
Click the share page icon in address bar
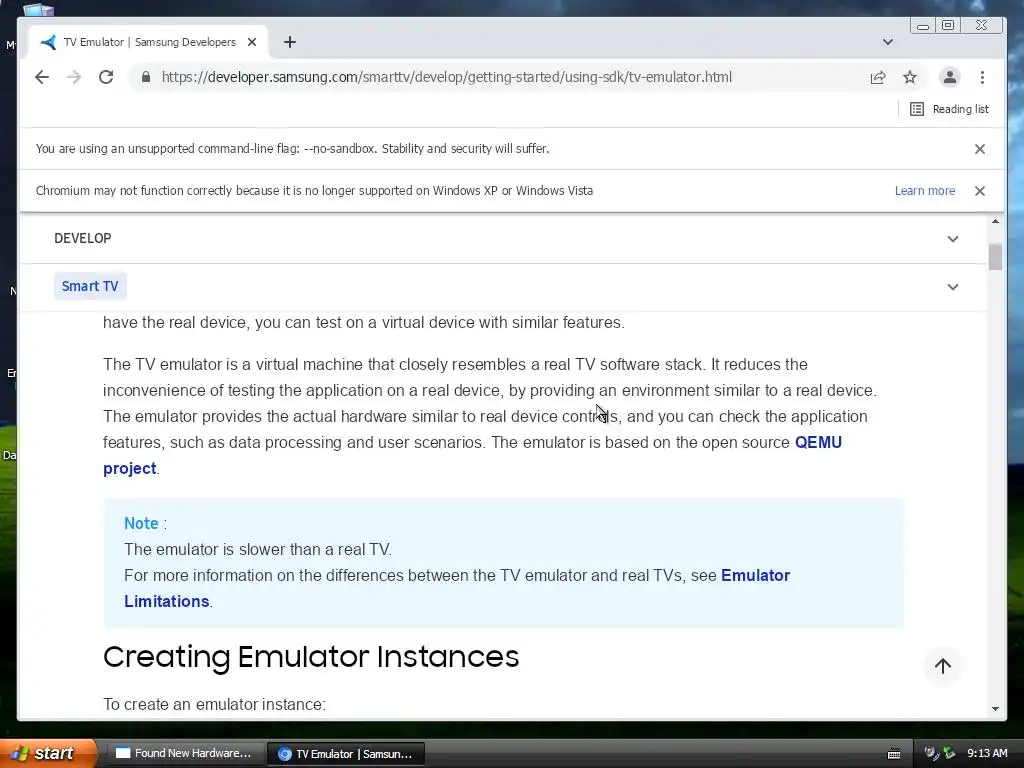tap(878, 77)
